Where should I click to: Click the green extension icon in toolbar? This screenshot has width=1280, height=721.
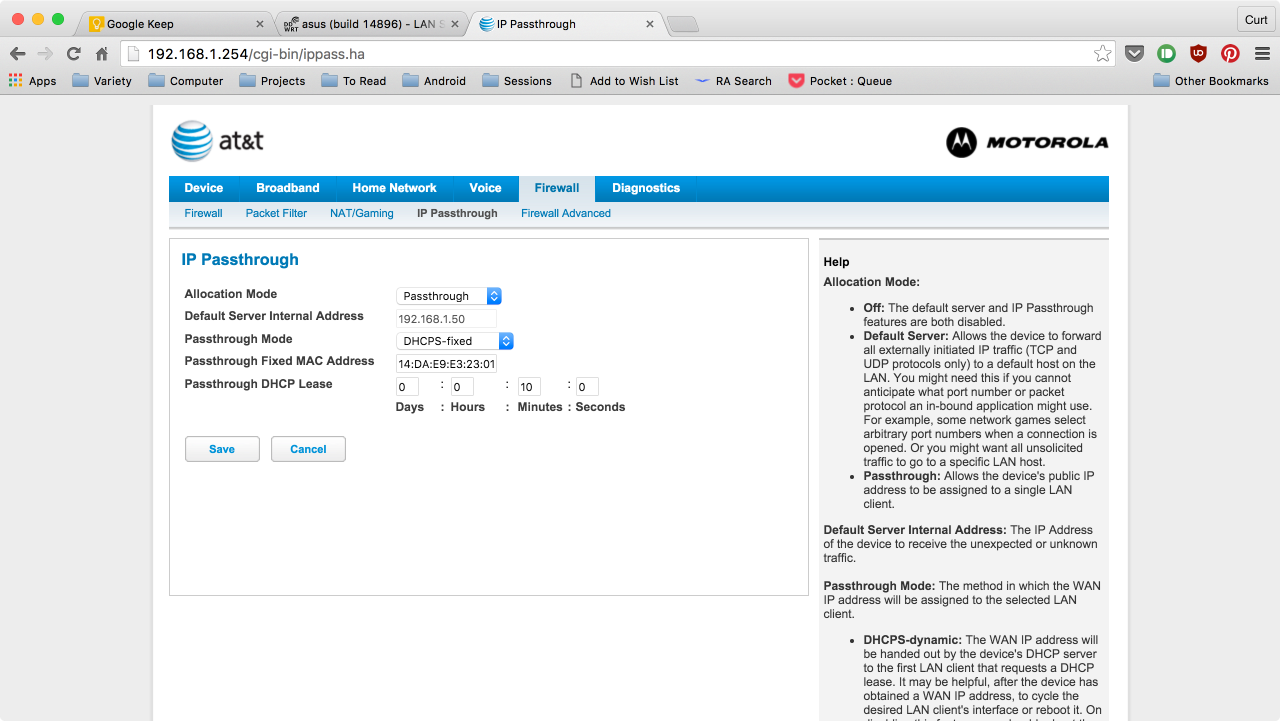[1166, 54]
